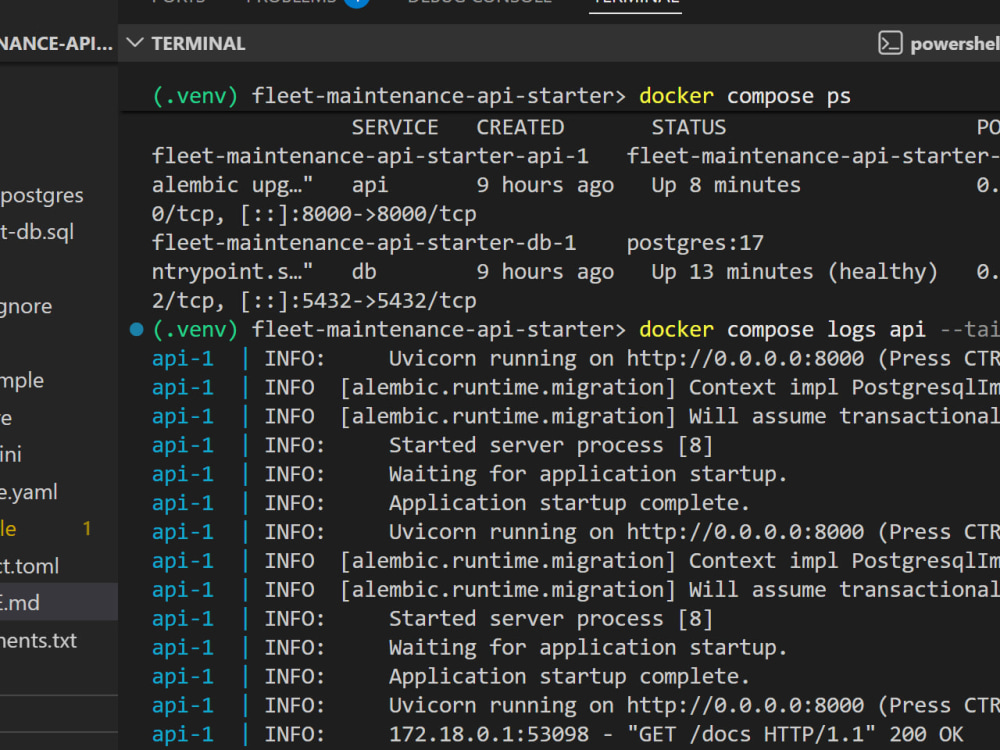Open the file ending in mple
Viewport: 1000px width, 750px height.
click(22, 381)
